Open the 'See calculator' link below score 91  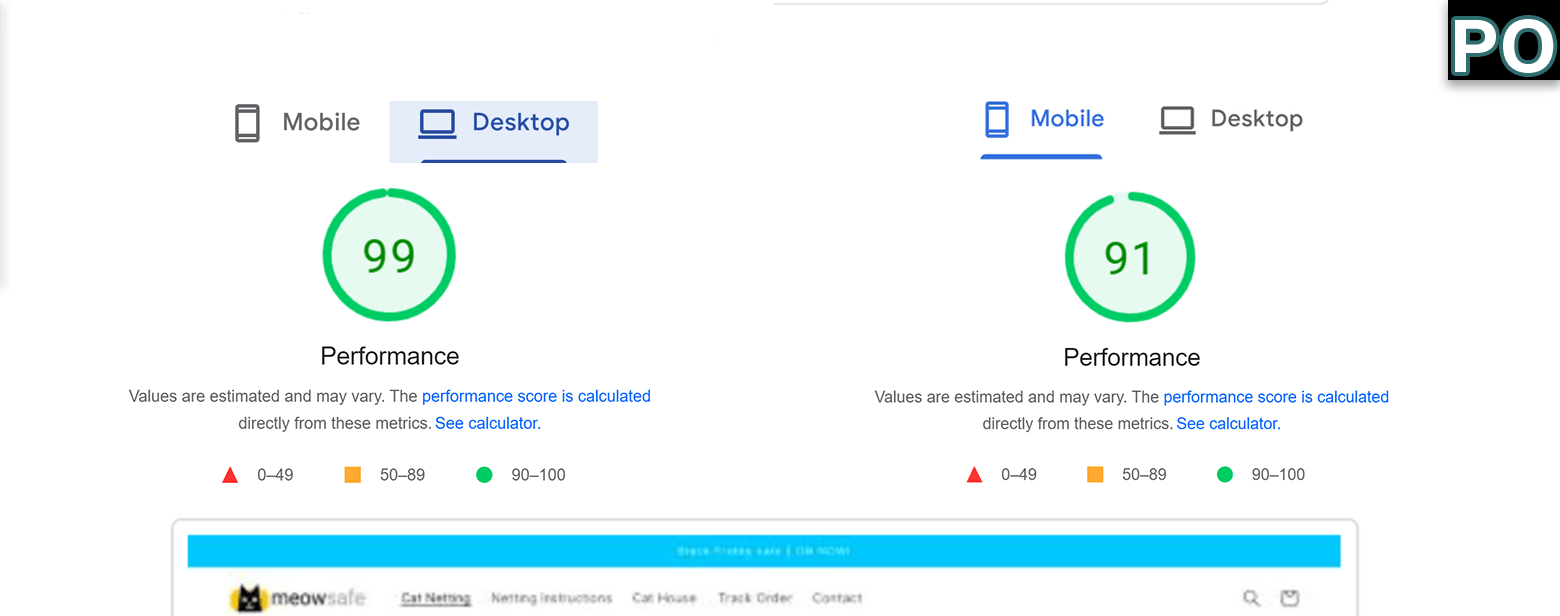(1228, 423)
